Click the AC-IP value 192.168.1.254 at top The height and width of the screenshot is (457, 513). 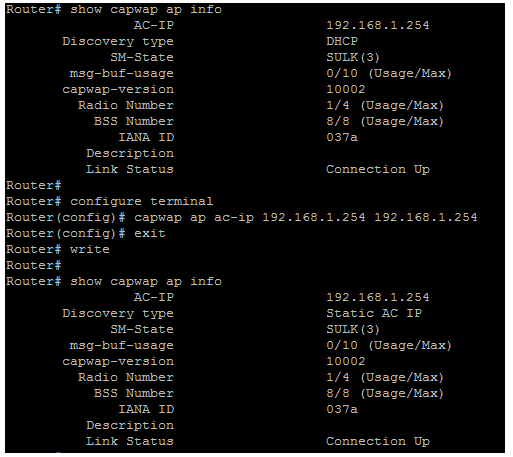coord(378,25)
